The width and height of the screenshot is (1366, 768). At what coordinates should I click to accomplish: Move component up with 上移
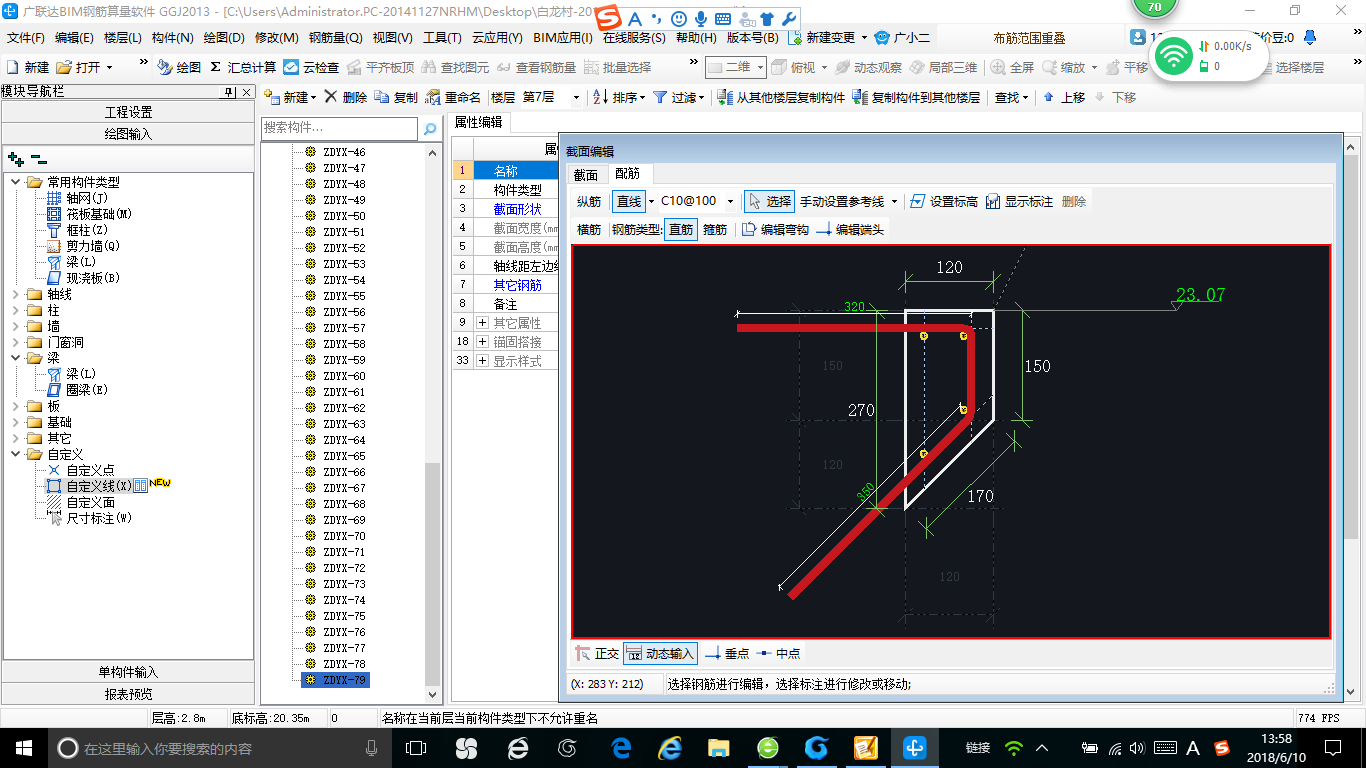(1064, 97)
